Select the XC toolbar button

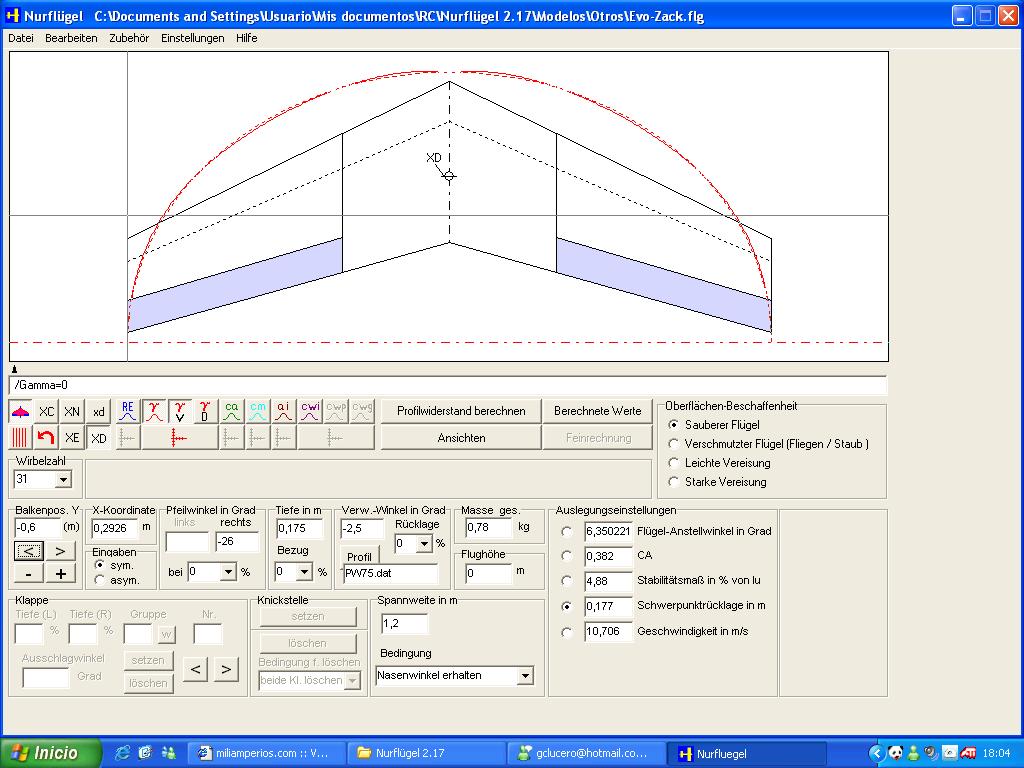point(46,412)
